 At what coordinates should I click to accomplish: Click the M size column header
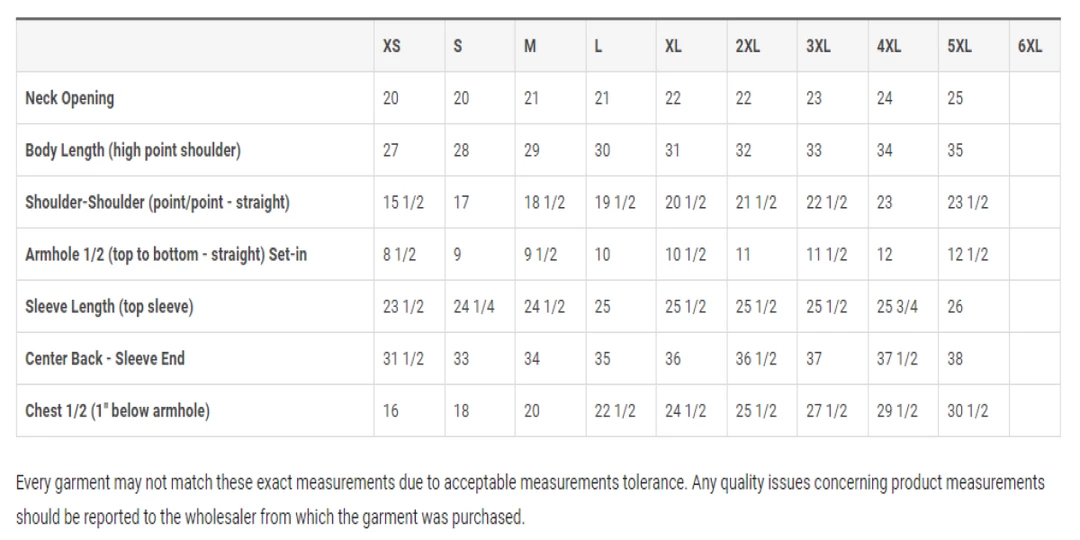click(x=530, y=46)
